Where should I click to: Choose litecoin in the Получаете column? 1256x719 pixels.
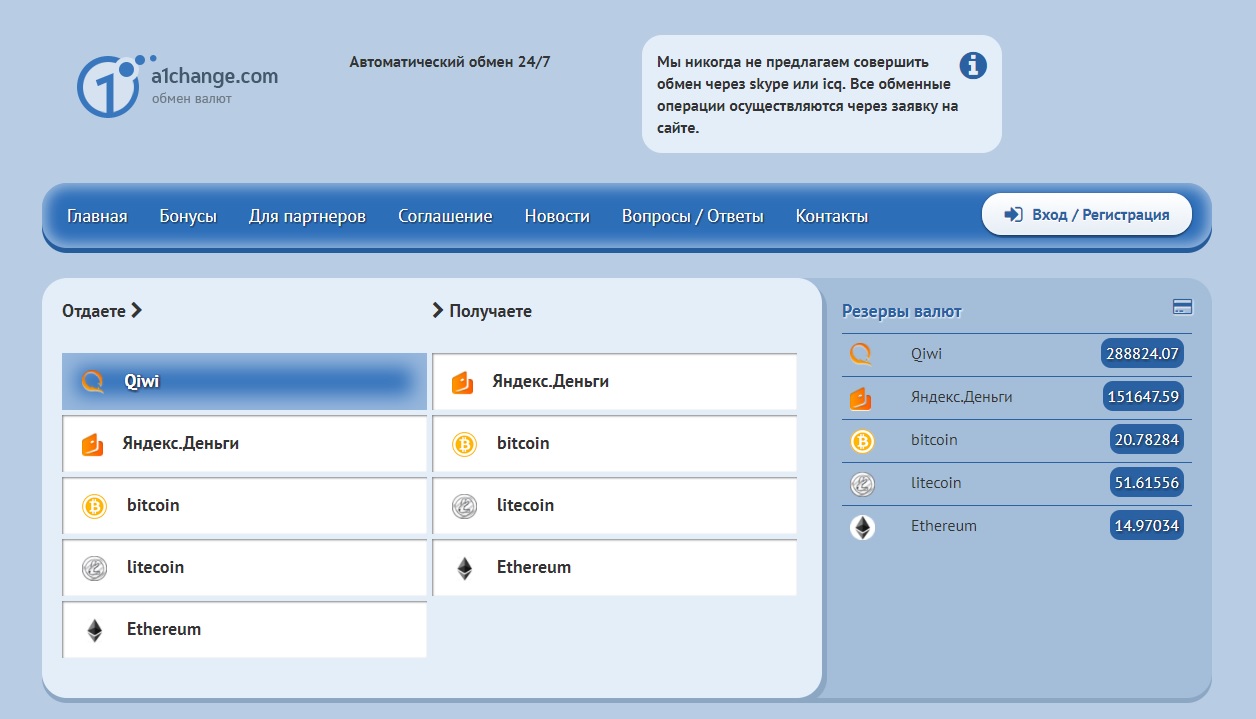pyautogui.click(x=614, y=506)
